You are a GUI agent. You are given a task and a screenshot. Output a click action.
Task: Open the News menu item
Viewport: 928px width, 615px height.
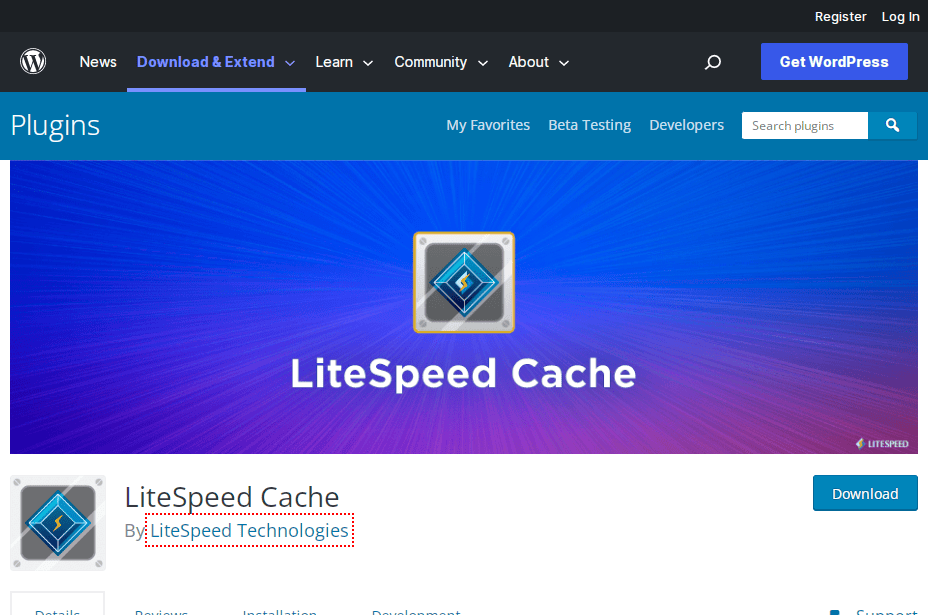pos(98,62)
